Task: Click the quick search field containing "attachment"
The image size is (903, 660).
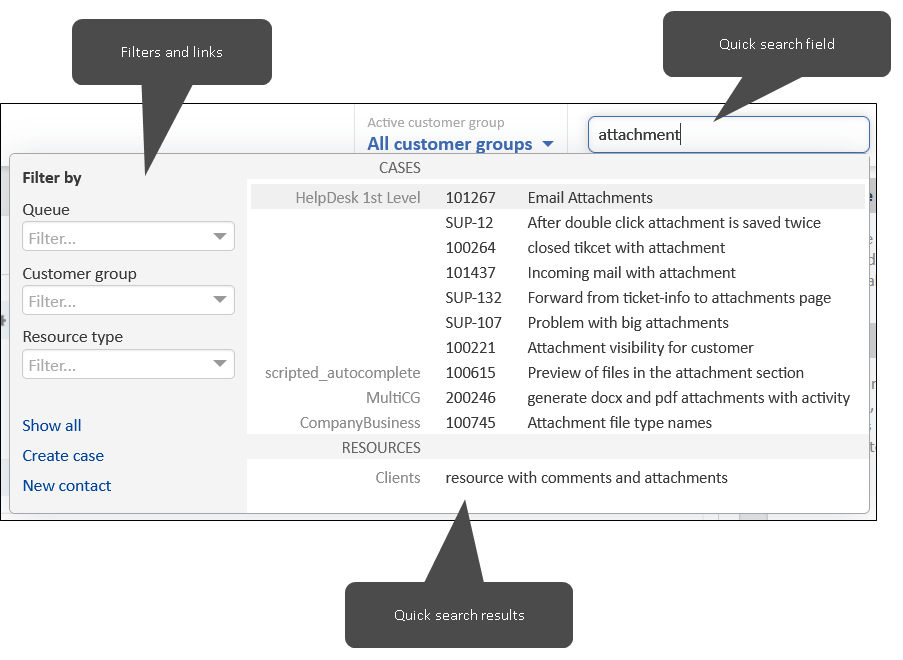Action: tap(728, 135)
